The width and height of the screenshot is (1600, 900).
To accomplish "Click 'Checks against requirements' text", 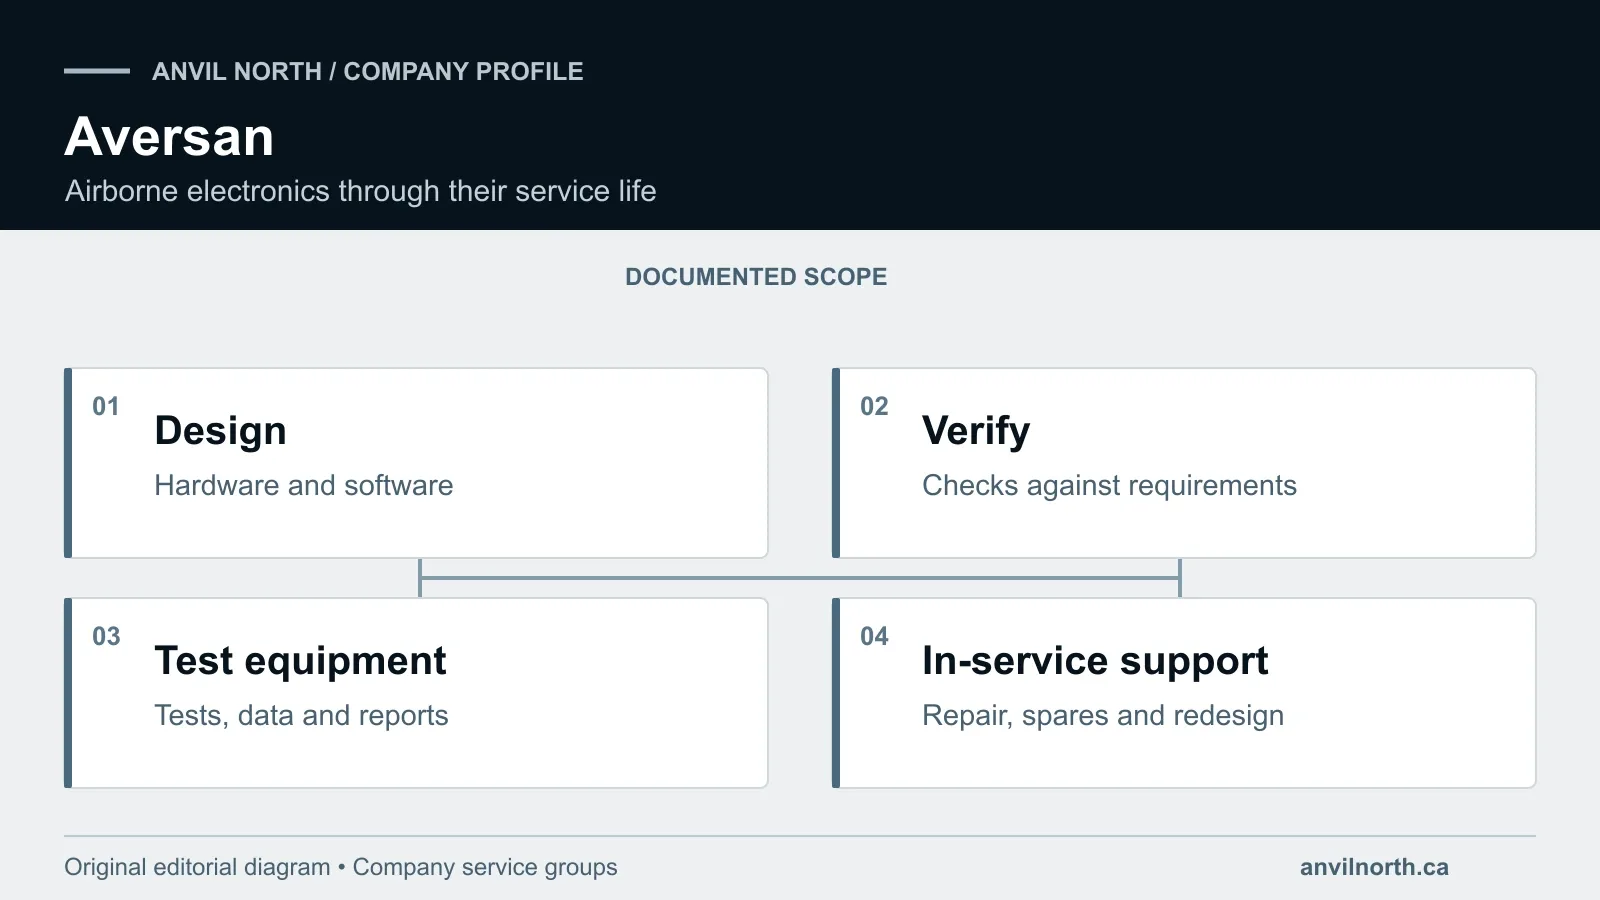I will click(1109, 486).
